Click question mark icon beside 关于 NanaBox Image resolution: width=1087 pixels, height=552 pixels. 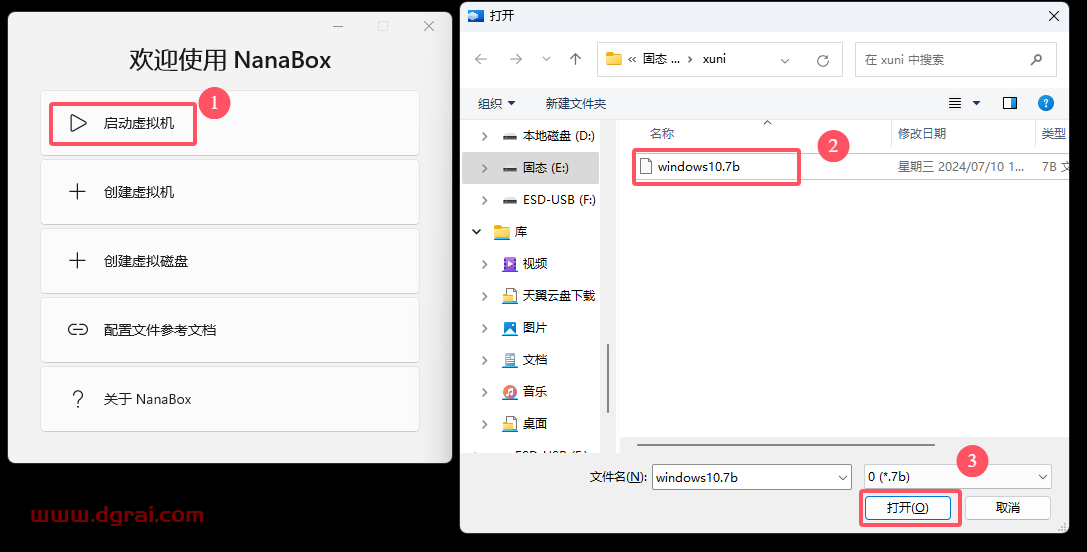click(78, 399)
